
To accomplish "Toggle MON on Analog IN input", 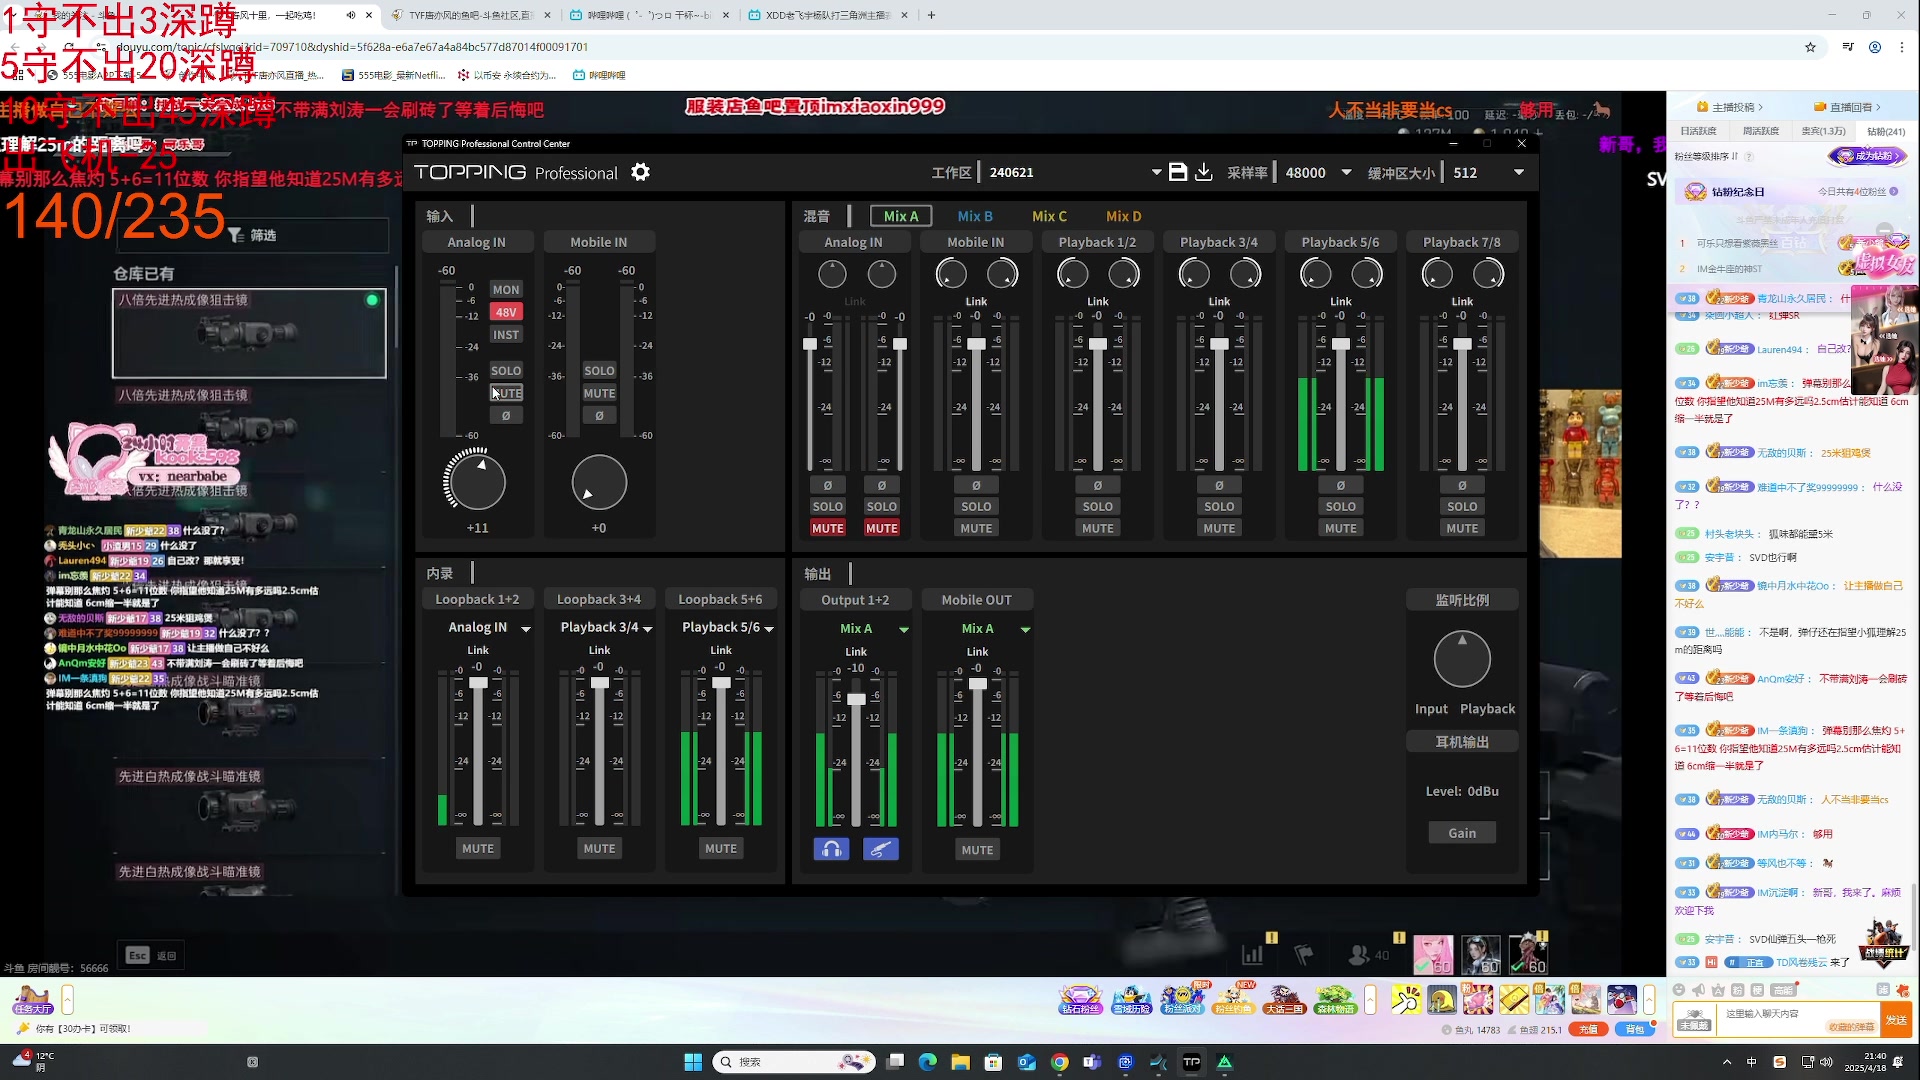I will (506, 289).
